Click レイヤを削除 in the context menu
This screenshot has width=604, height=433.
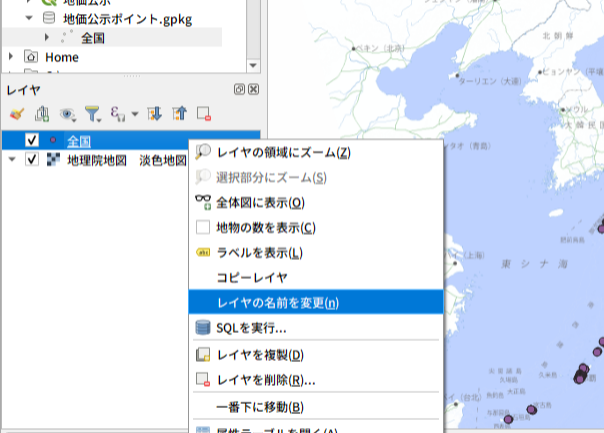pos(266,380)
